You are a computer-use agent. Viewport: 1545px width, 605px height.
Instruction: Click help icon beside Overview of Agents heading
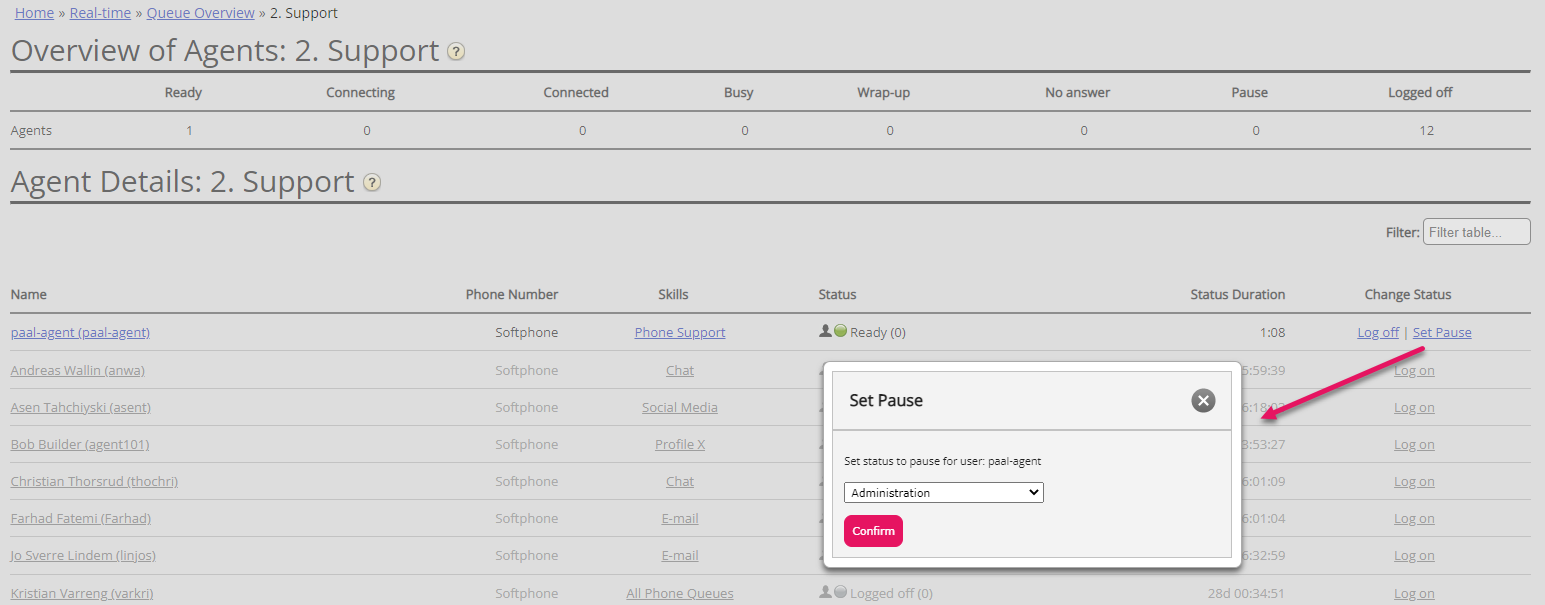pos(456,52)
